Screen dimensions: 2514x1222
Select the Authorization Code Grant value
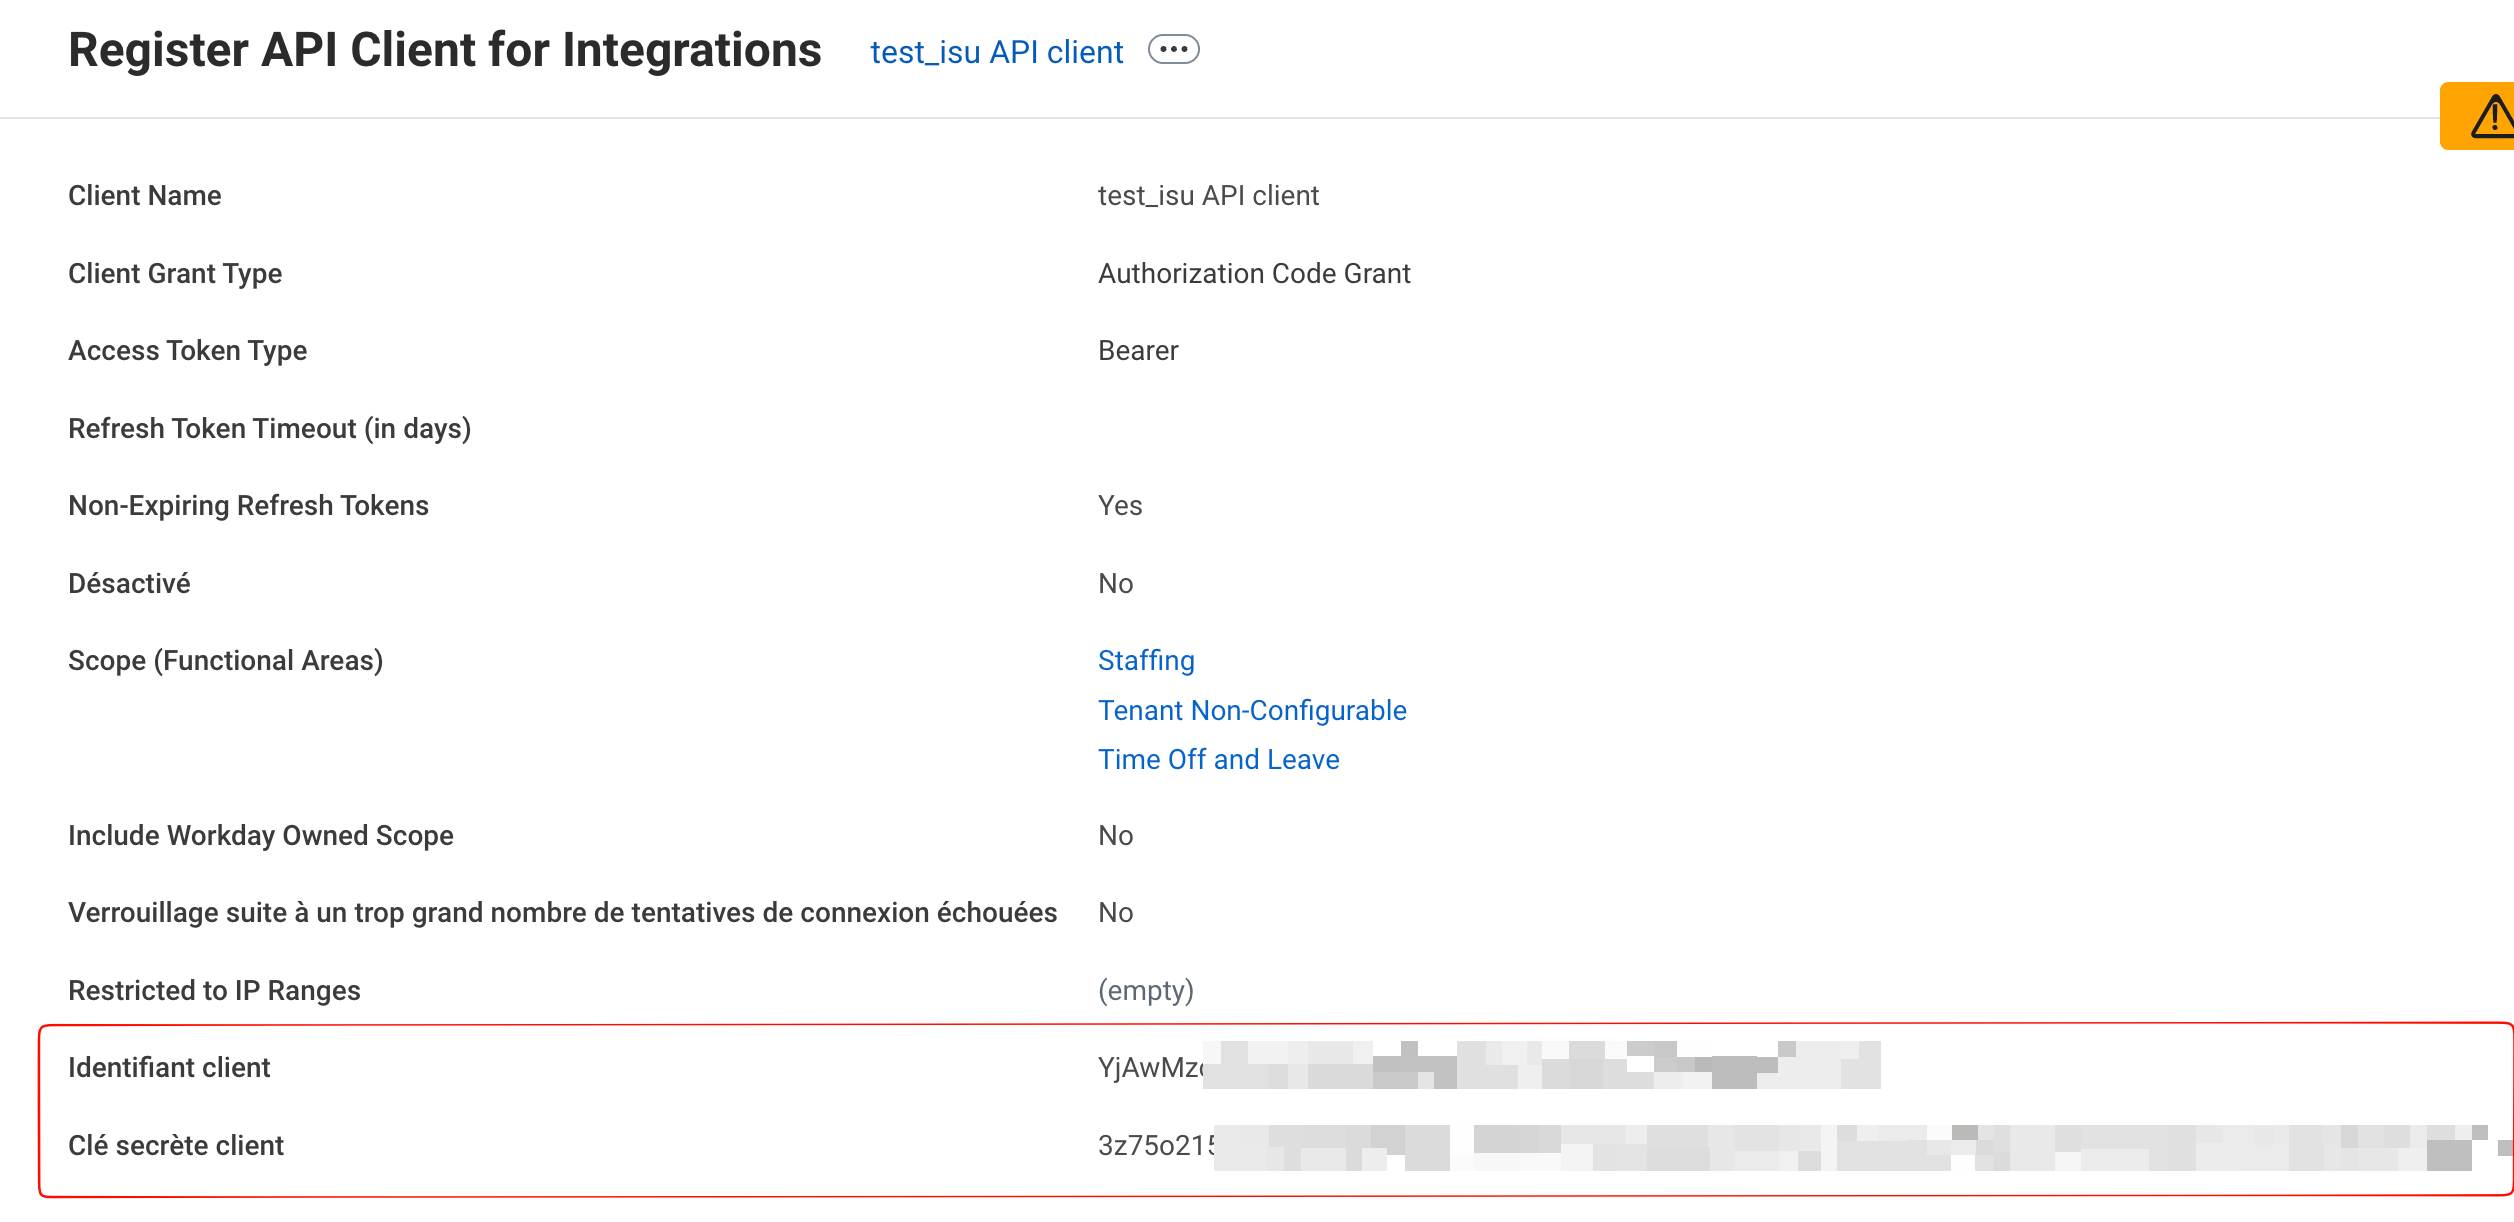pos(1254,273)
